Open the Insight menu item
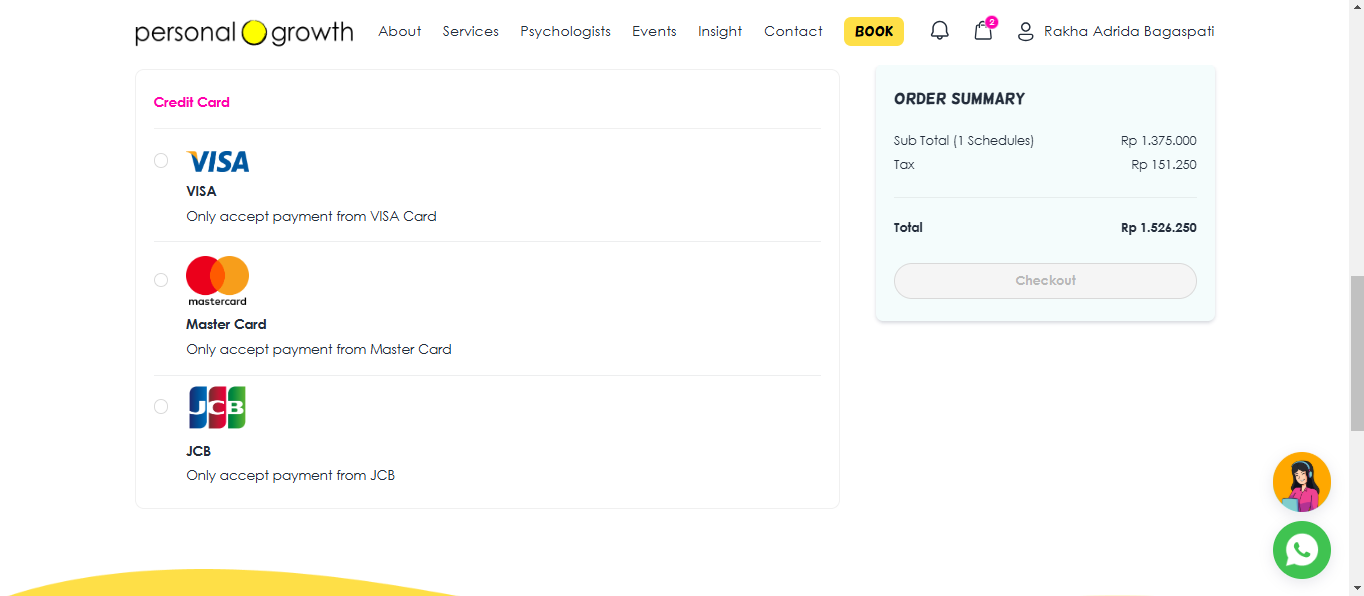Viewport: 1364px width, 596px height. pyautogui.click(x=720, y=31)
